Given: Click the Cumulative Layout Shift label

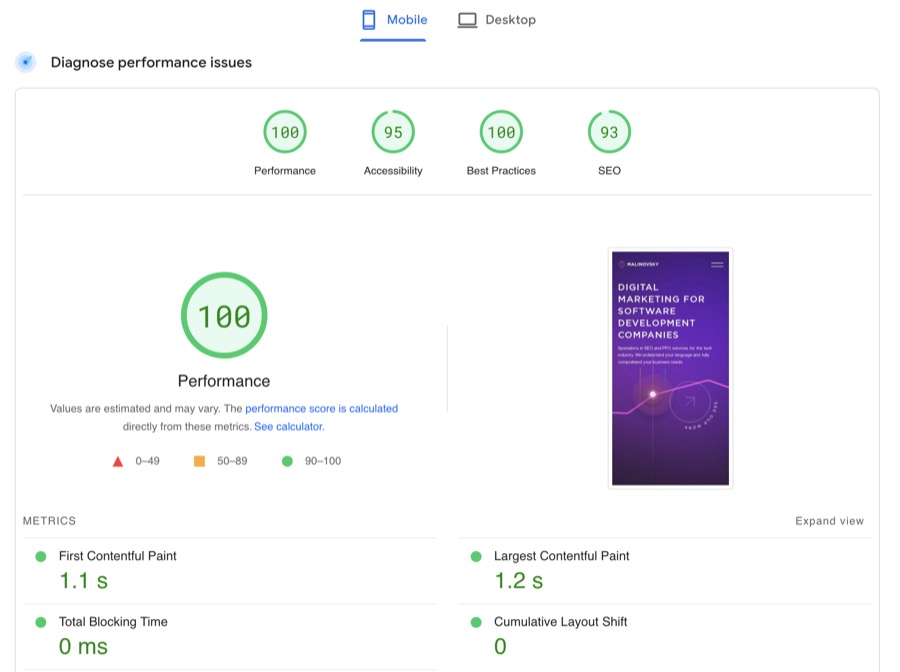Looking at the screenshot, I should 560,622.
